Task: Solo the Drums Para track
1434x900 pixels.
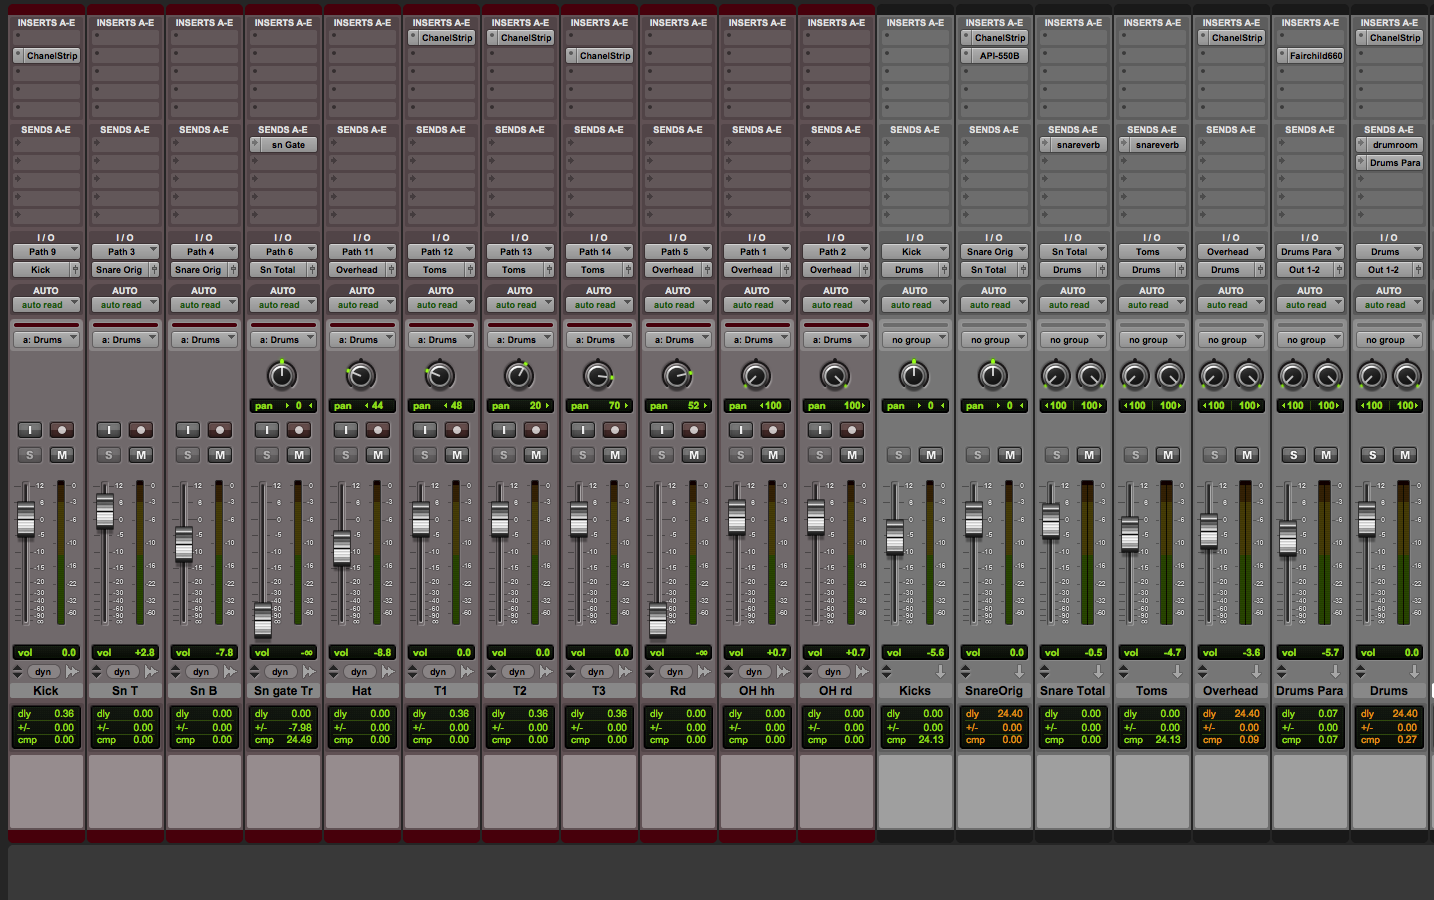Action: (x=1294, y=455)
